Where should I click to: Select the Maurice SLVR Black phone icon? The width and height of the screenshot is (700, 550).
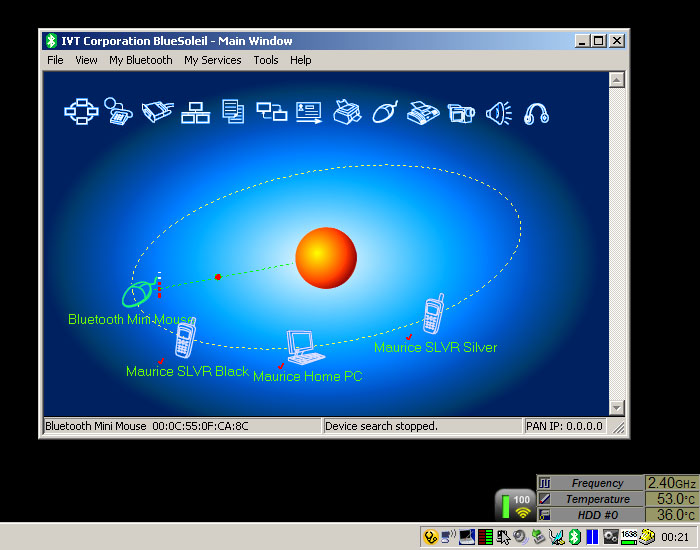pos(185,338)
